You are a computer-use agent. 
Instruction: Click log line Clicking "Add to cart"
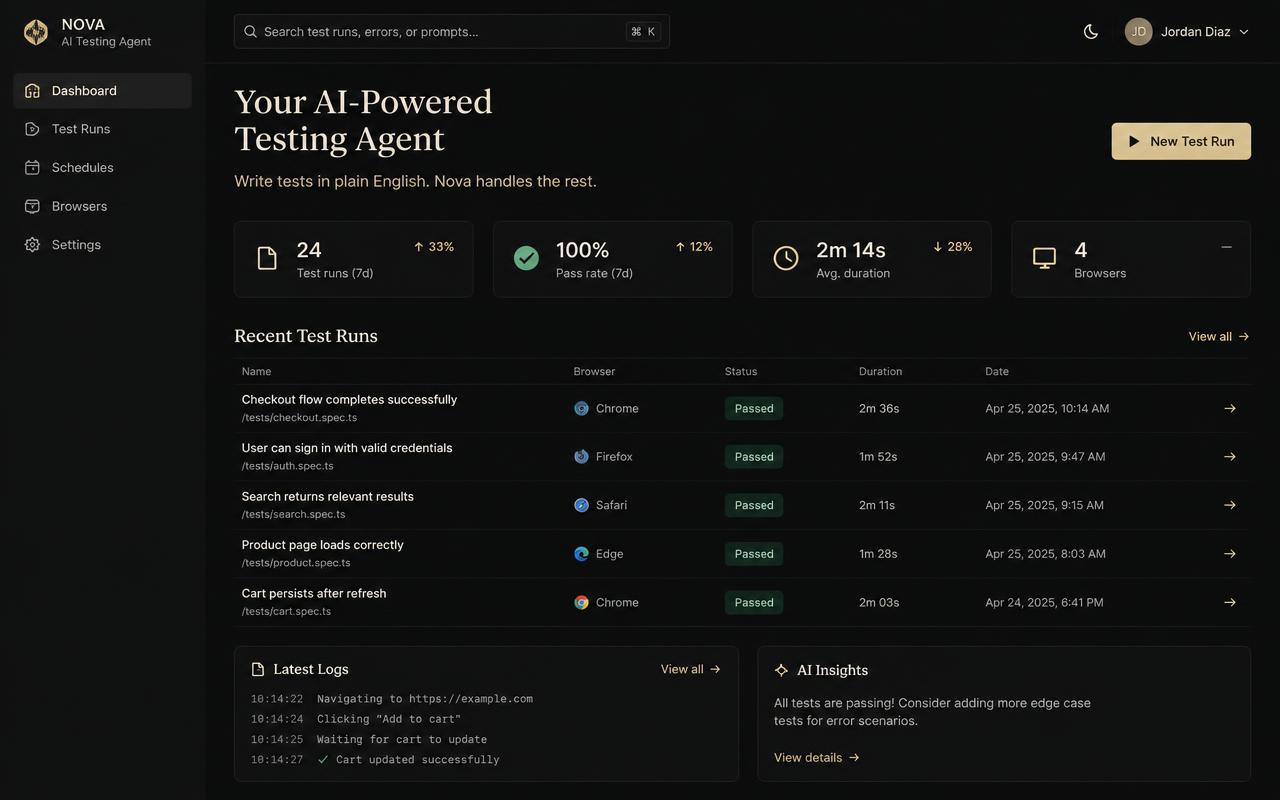pyautogui.click(x=356, y=719)
